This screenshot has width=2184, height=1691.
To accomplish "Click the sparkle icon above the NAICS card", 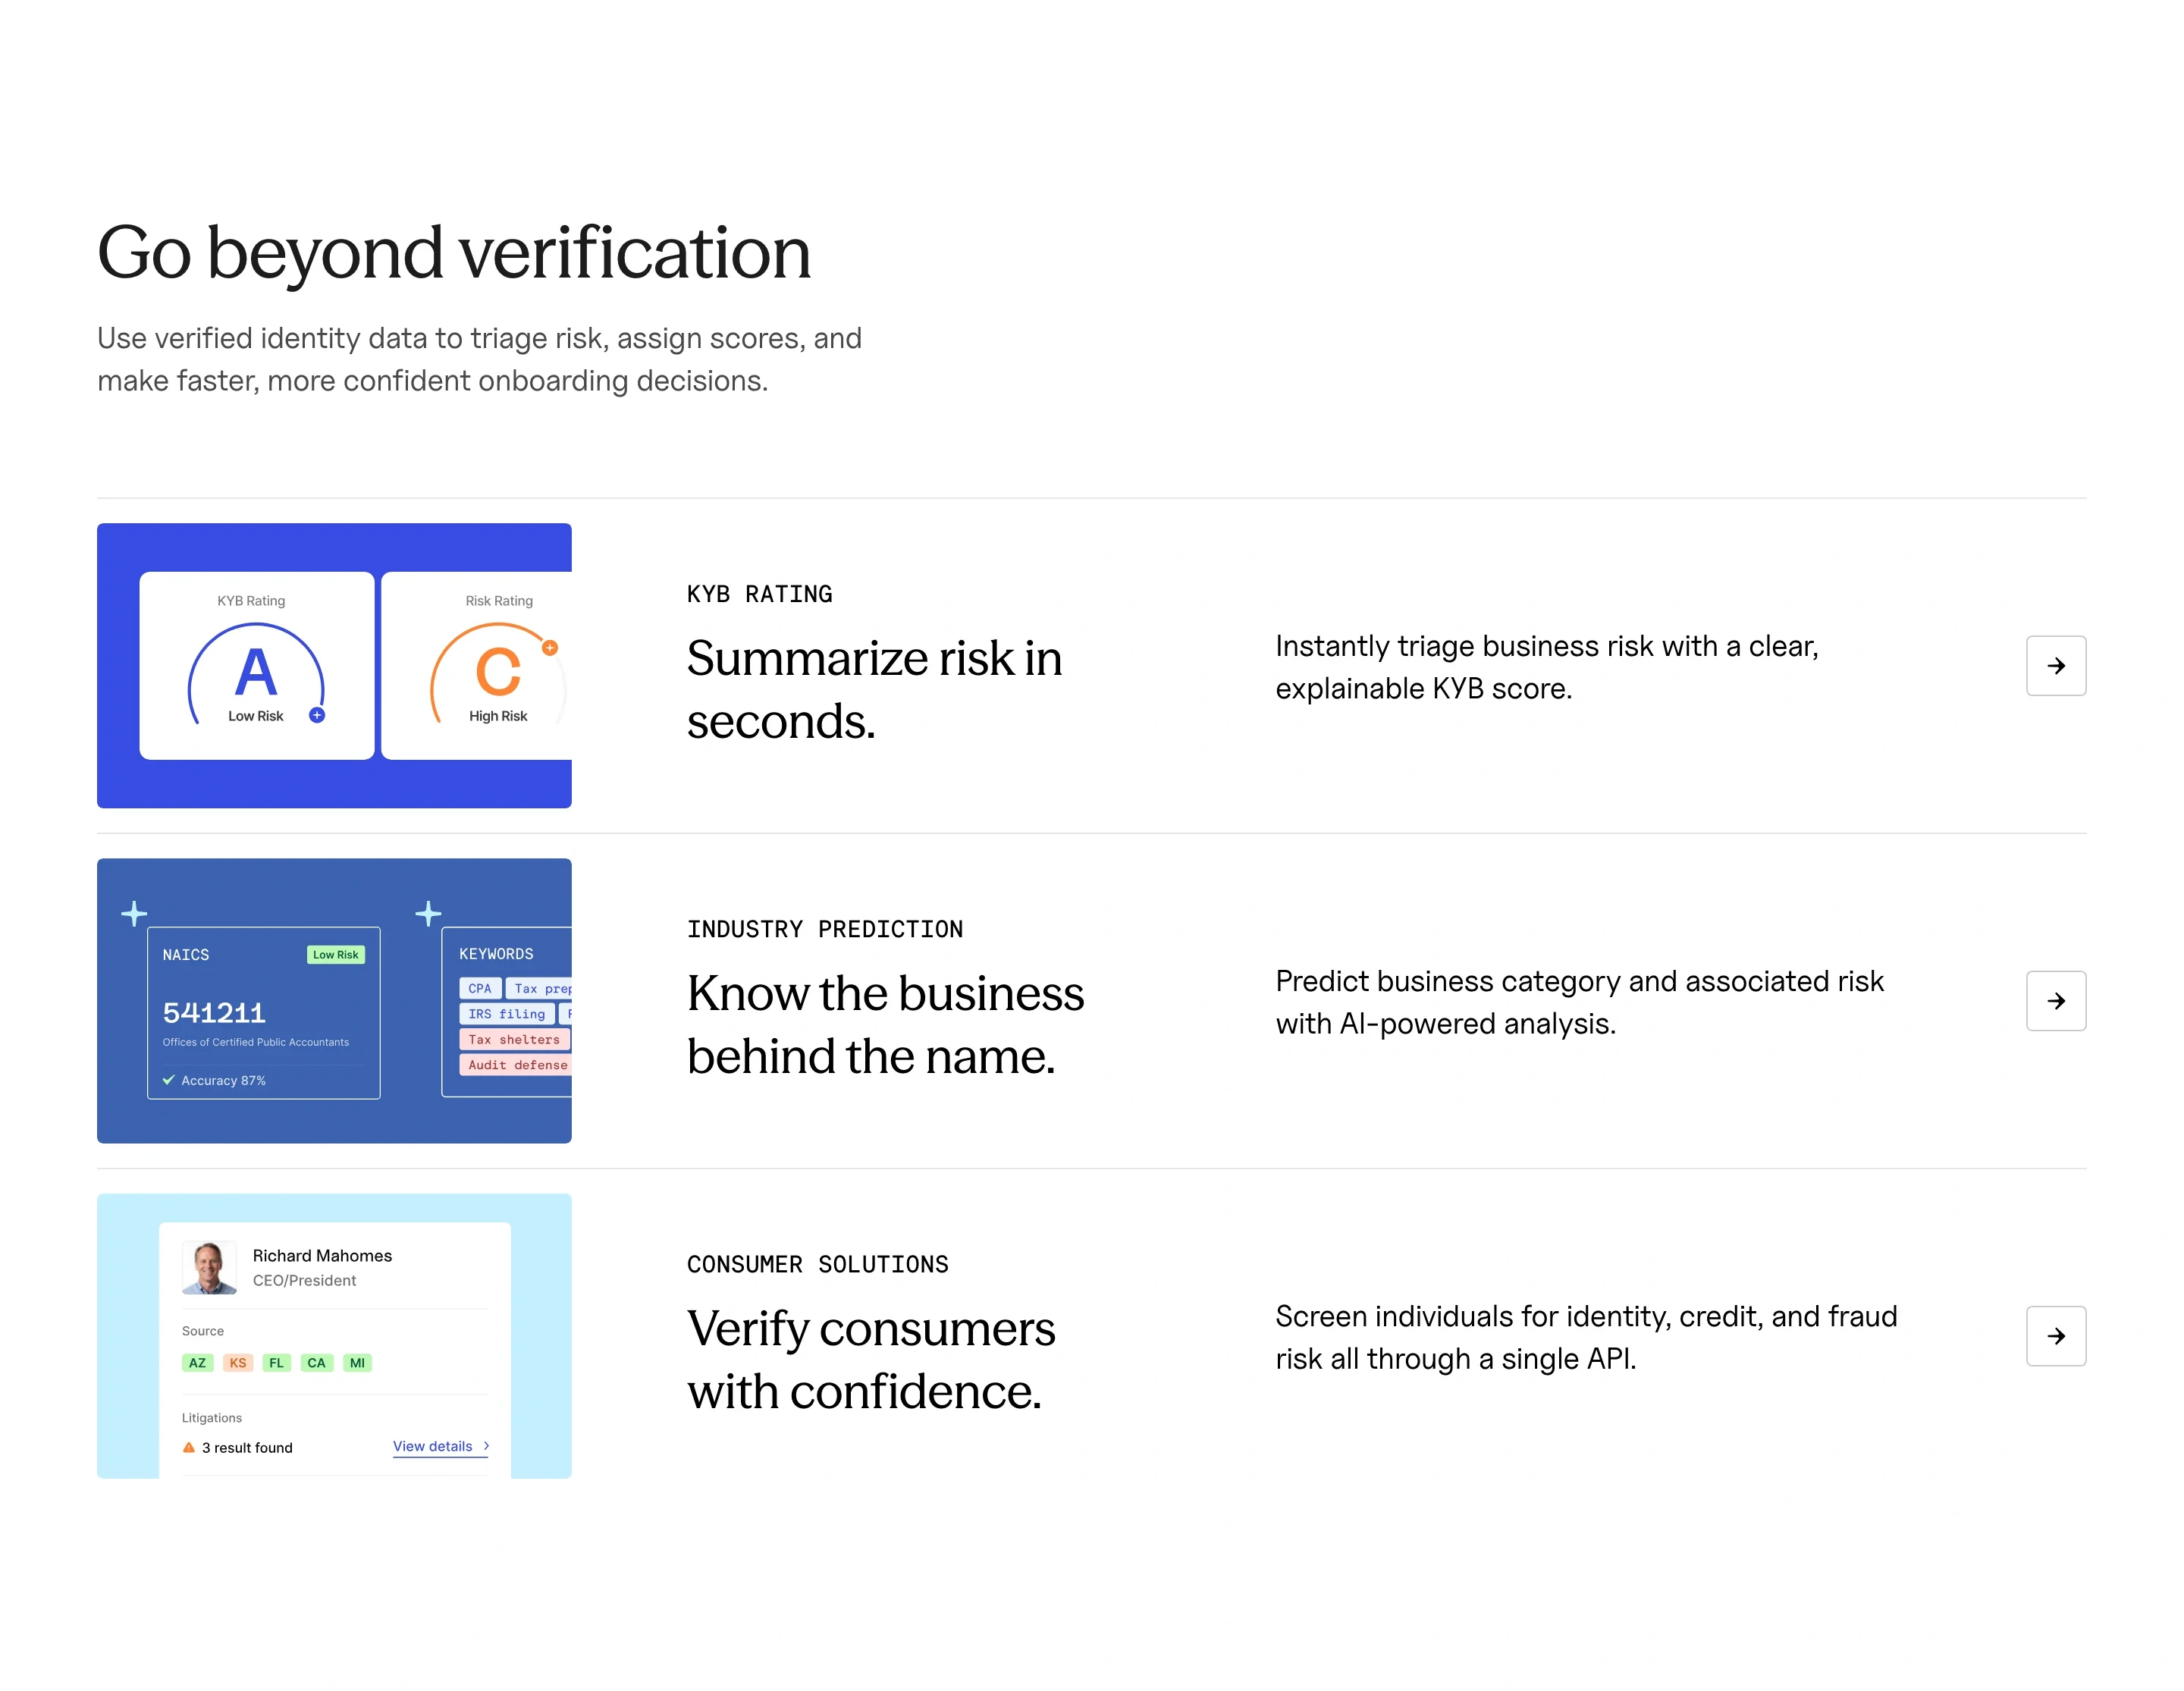I will [x=134, y=912].
